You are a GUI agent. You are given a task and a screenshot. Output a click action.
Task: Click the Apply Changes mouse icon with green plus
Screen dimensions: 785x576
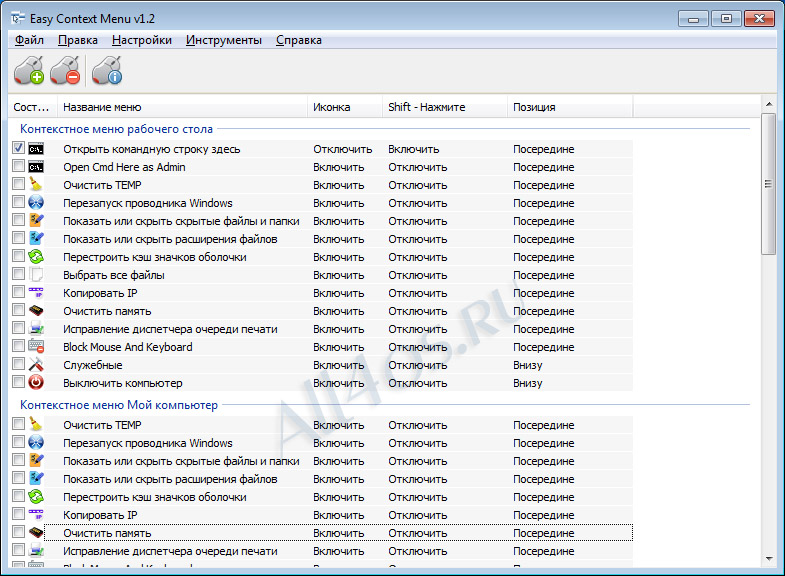pyautogui.click(x=29, y=70)
